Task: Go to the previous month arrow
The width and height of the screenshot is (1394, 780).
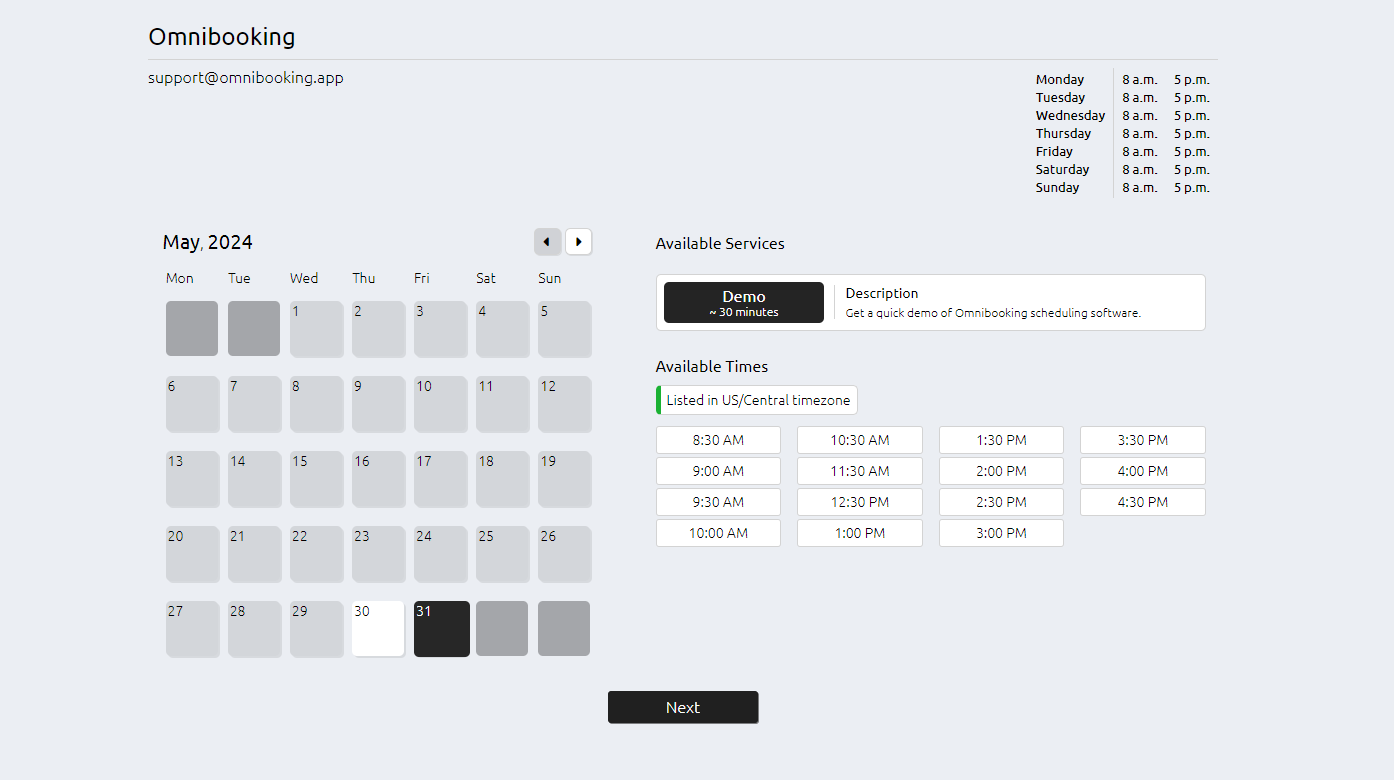Action: [547, 242]
